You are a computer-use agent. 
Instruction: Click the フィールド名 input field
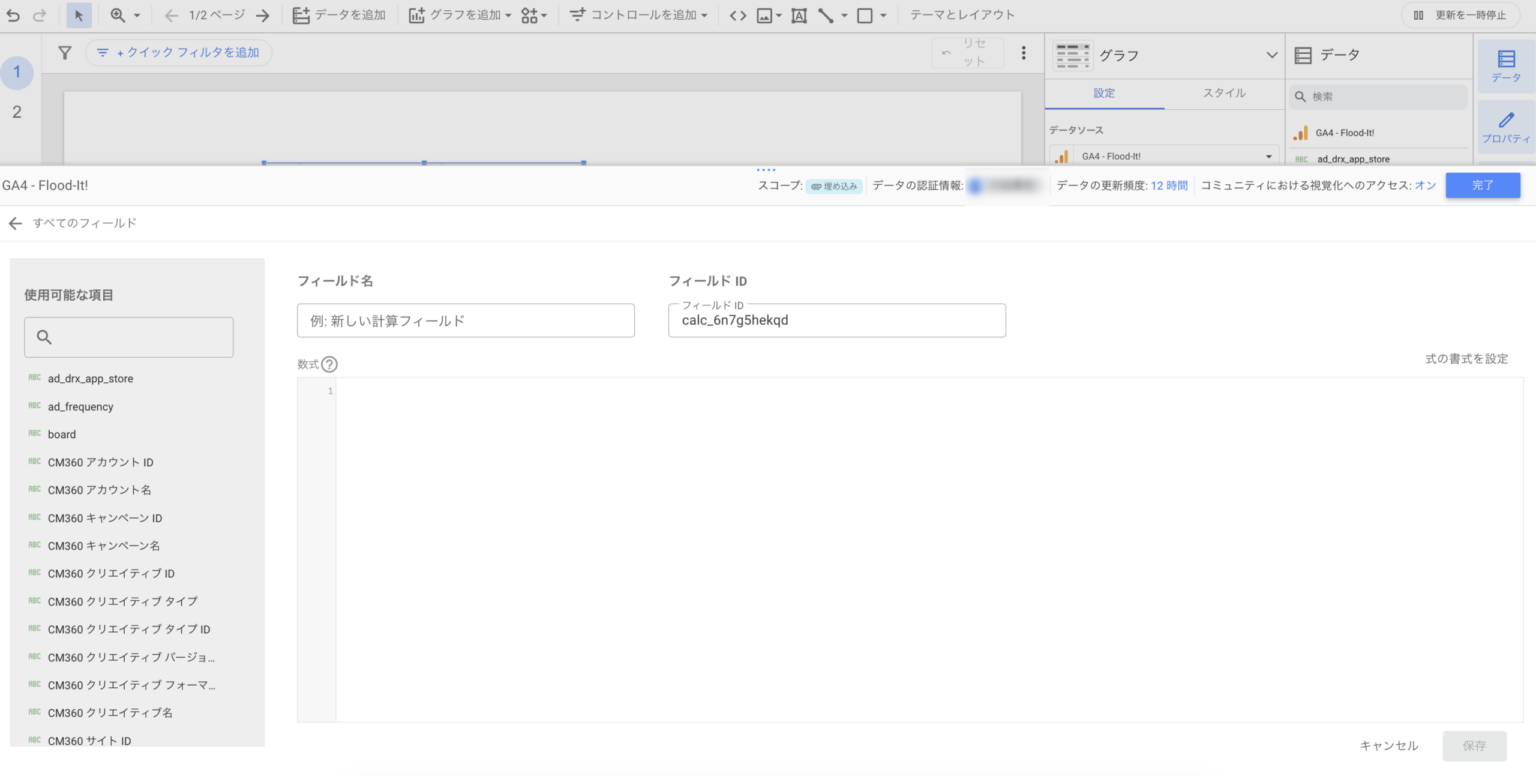coord(466,321)
